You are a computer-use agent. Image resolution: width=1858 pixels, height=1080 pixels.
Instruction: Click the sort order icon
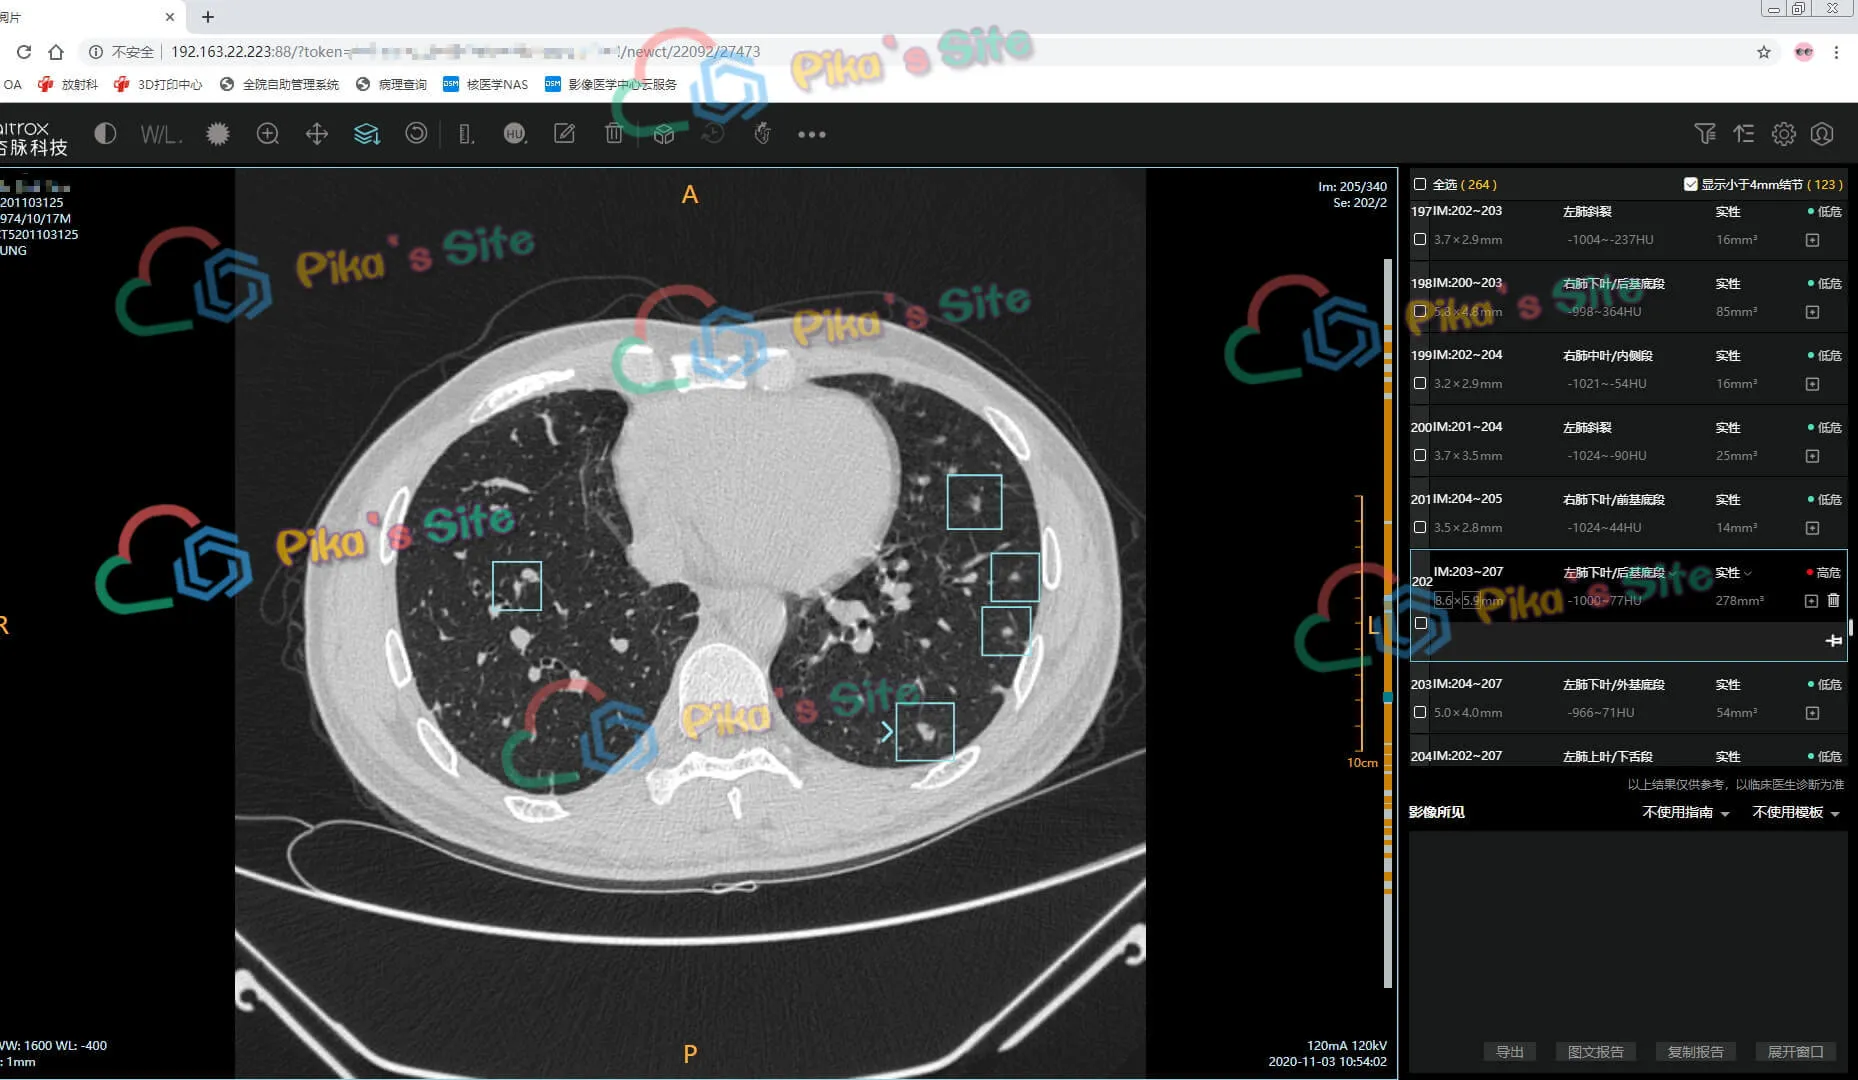[x=1744, y=133]
